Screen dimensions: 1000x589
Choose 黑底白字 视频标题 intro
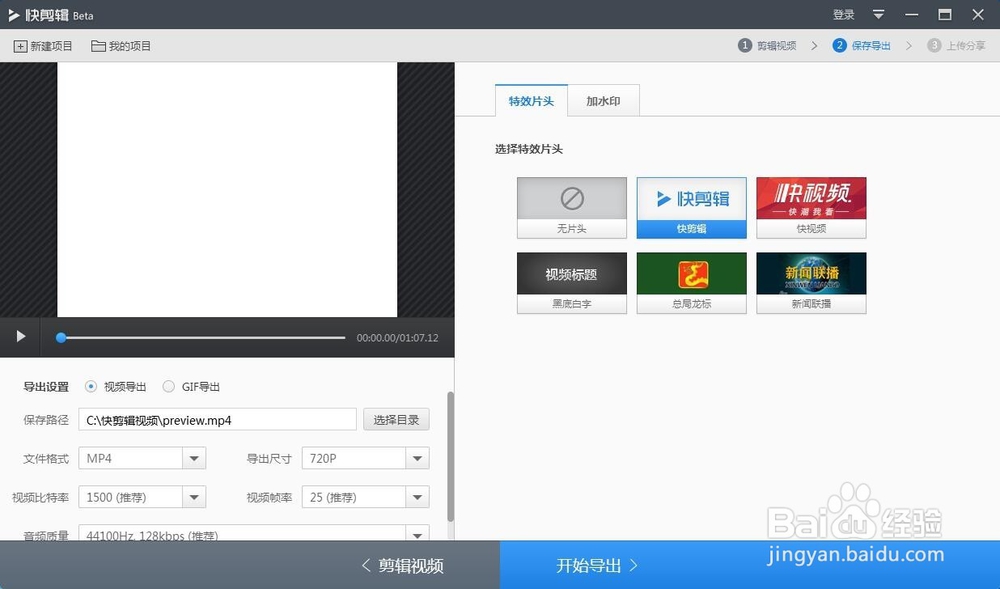(x=571, y=283)
